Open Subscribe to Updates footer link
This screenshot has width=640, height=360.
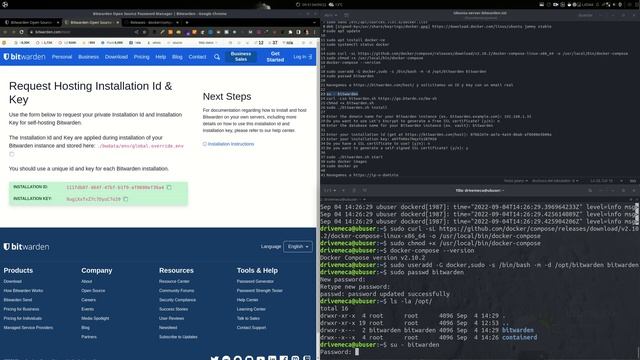click(178, 337)
